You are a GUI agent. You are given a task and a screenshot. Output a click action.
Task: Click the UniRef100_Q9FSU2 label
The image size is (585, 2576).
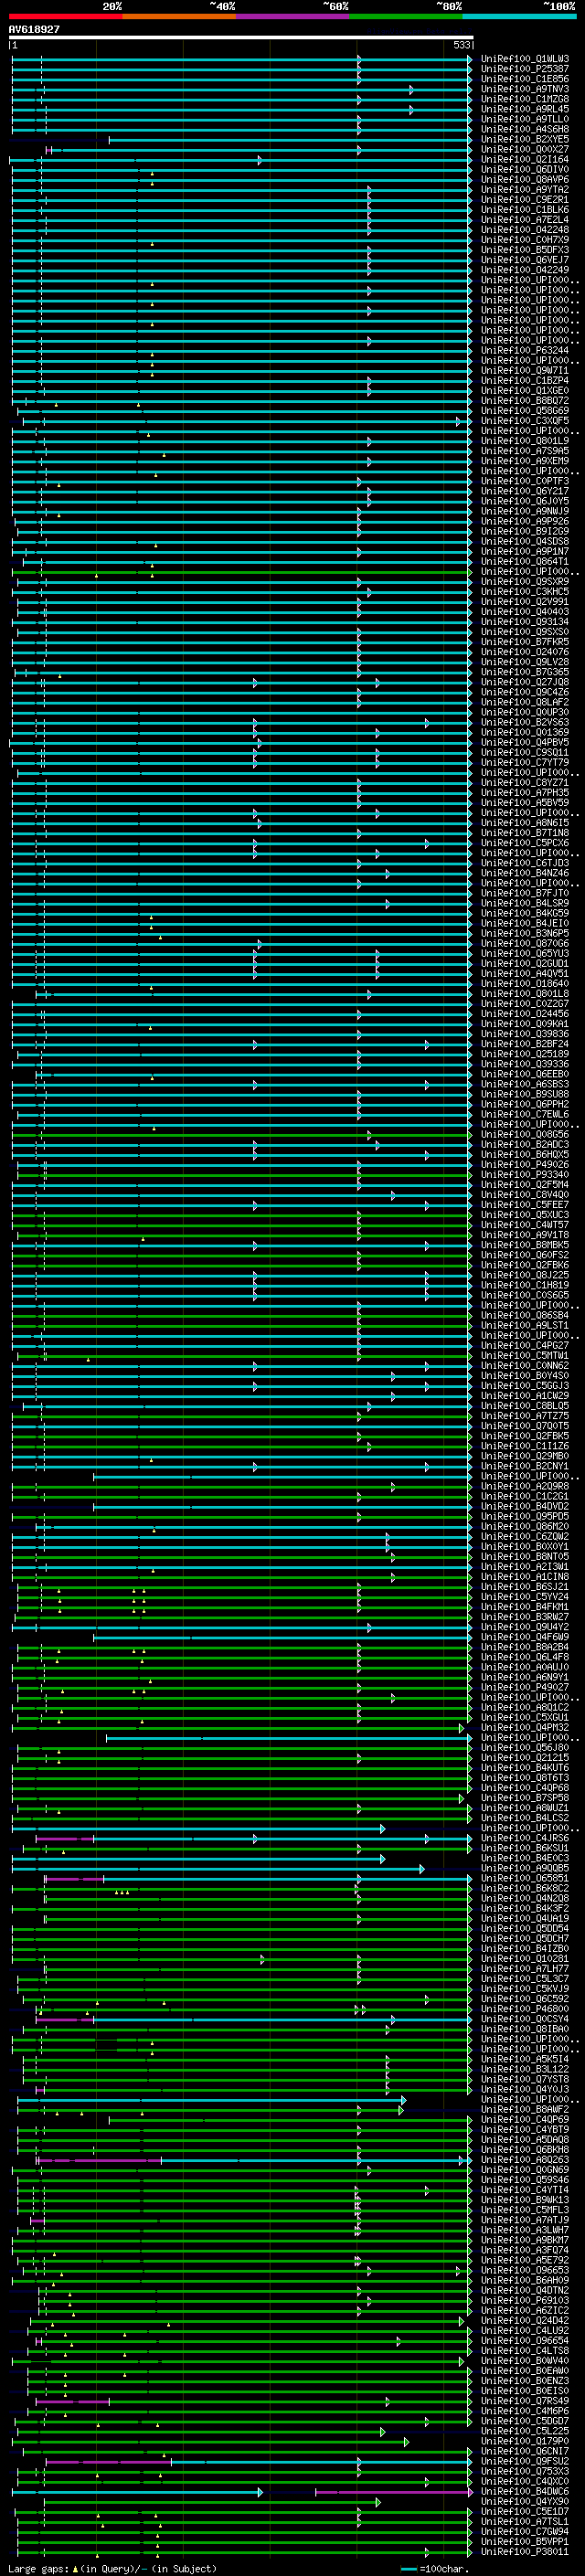pyautogui.click(x=525, y=2461)
